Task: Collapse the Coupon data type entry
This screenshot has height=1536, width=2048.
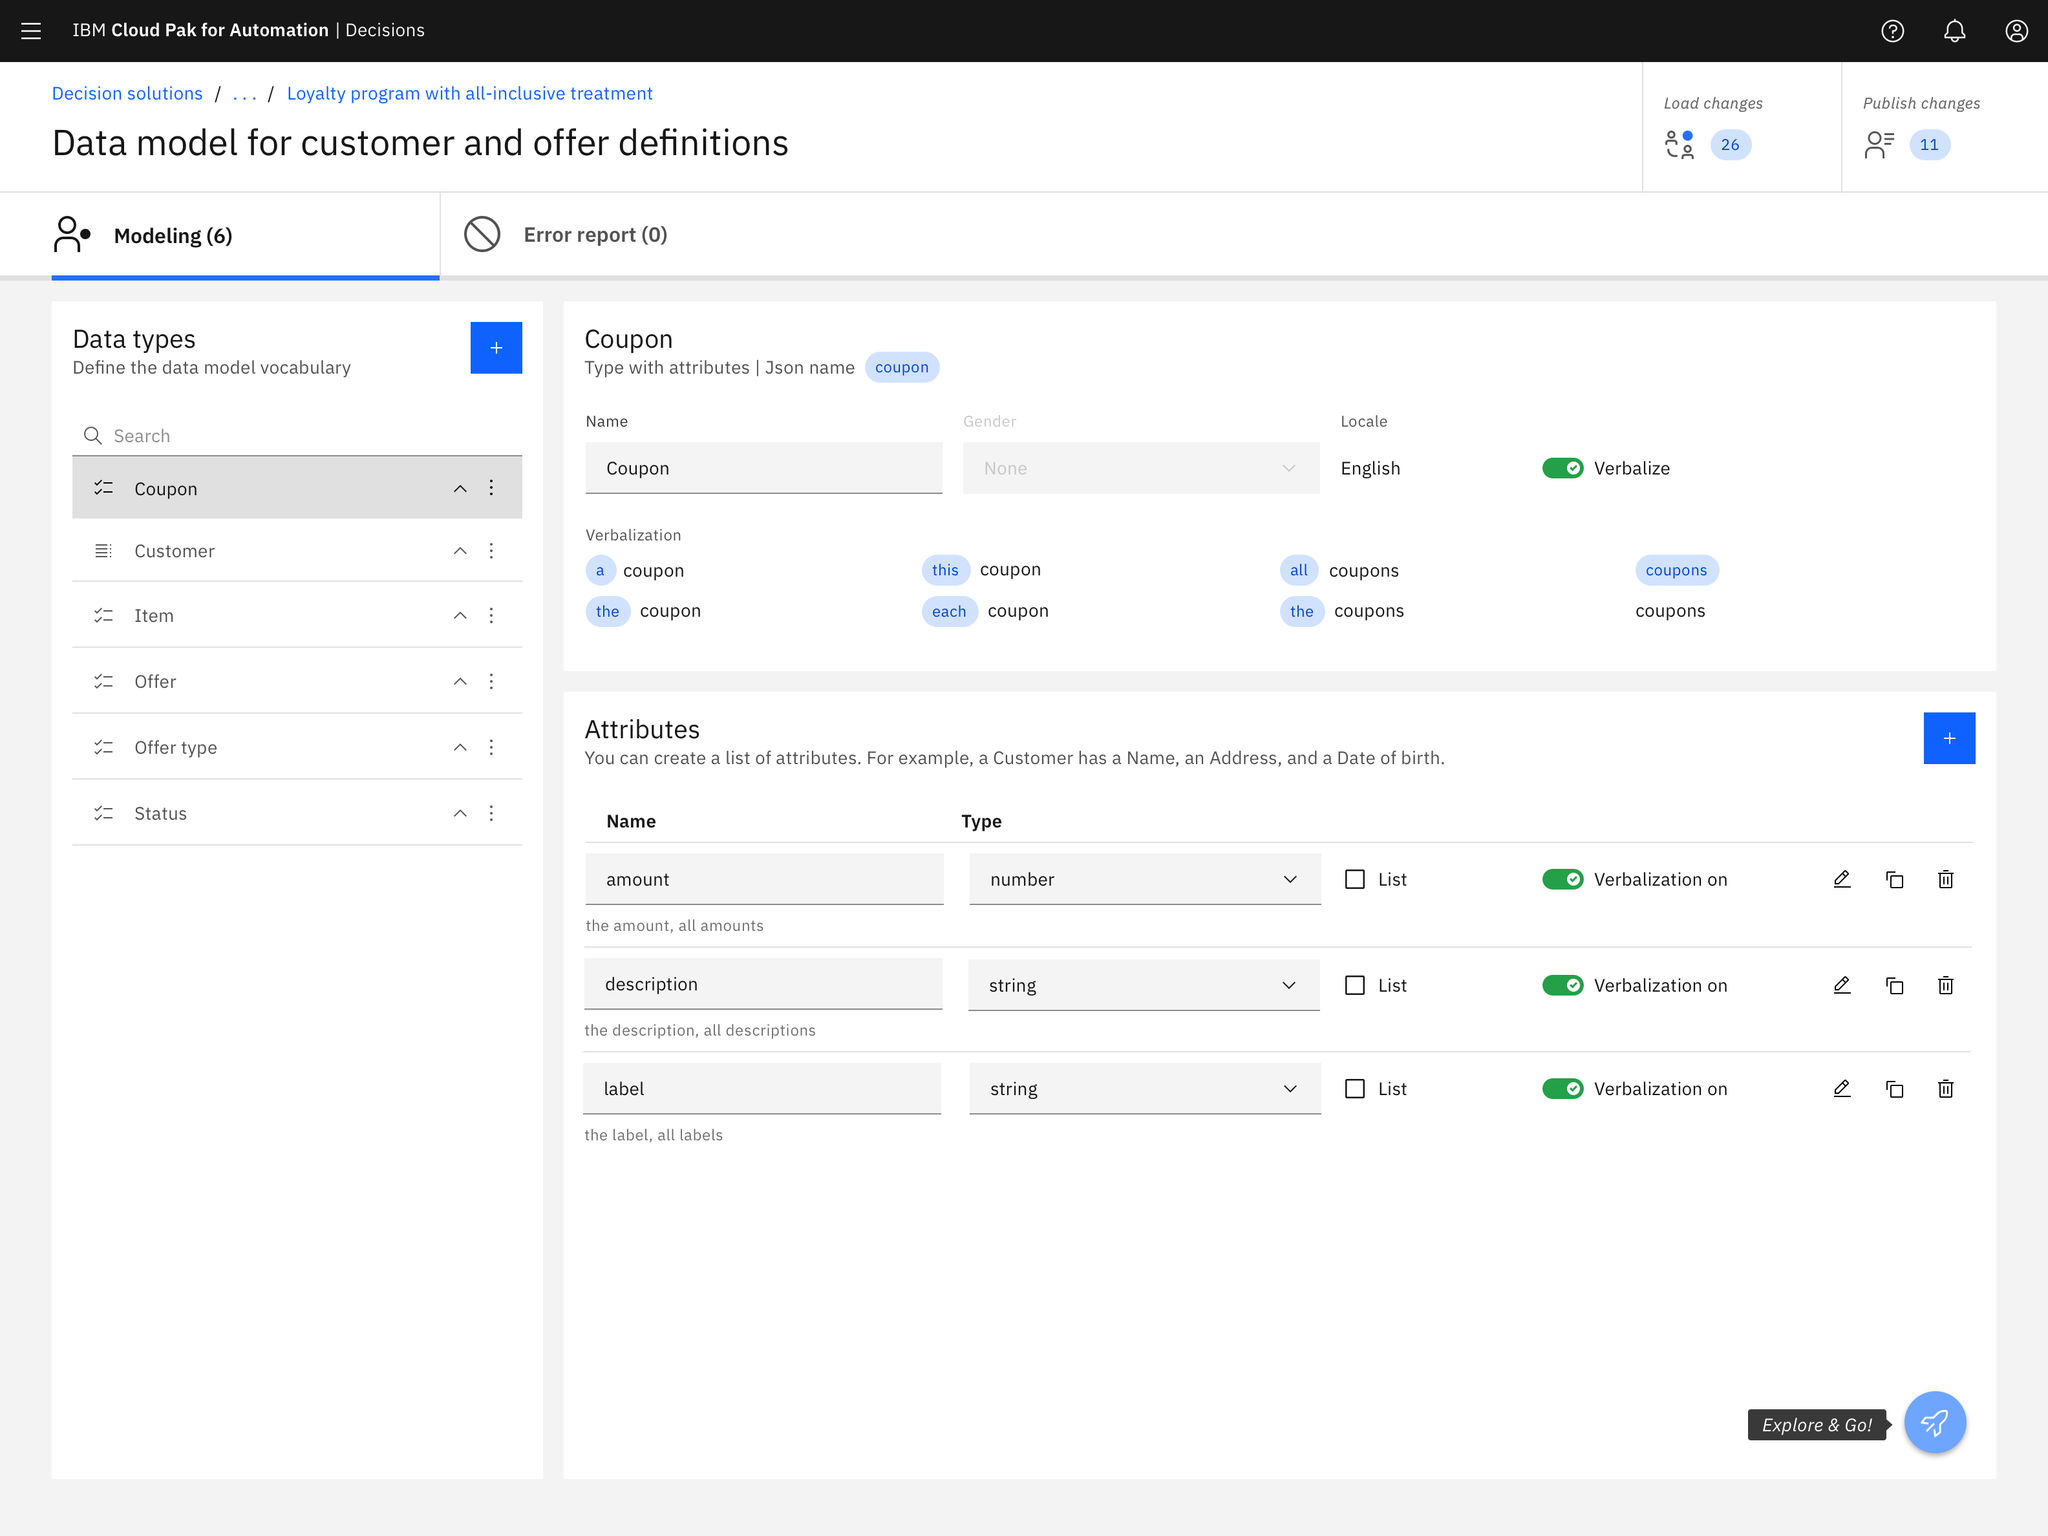Action: pyautogui.click(x=460, y=488)
